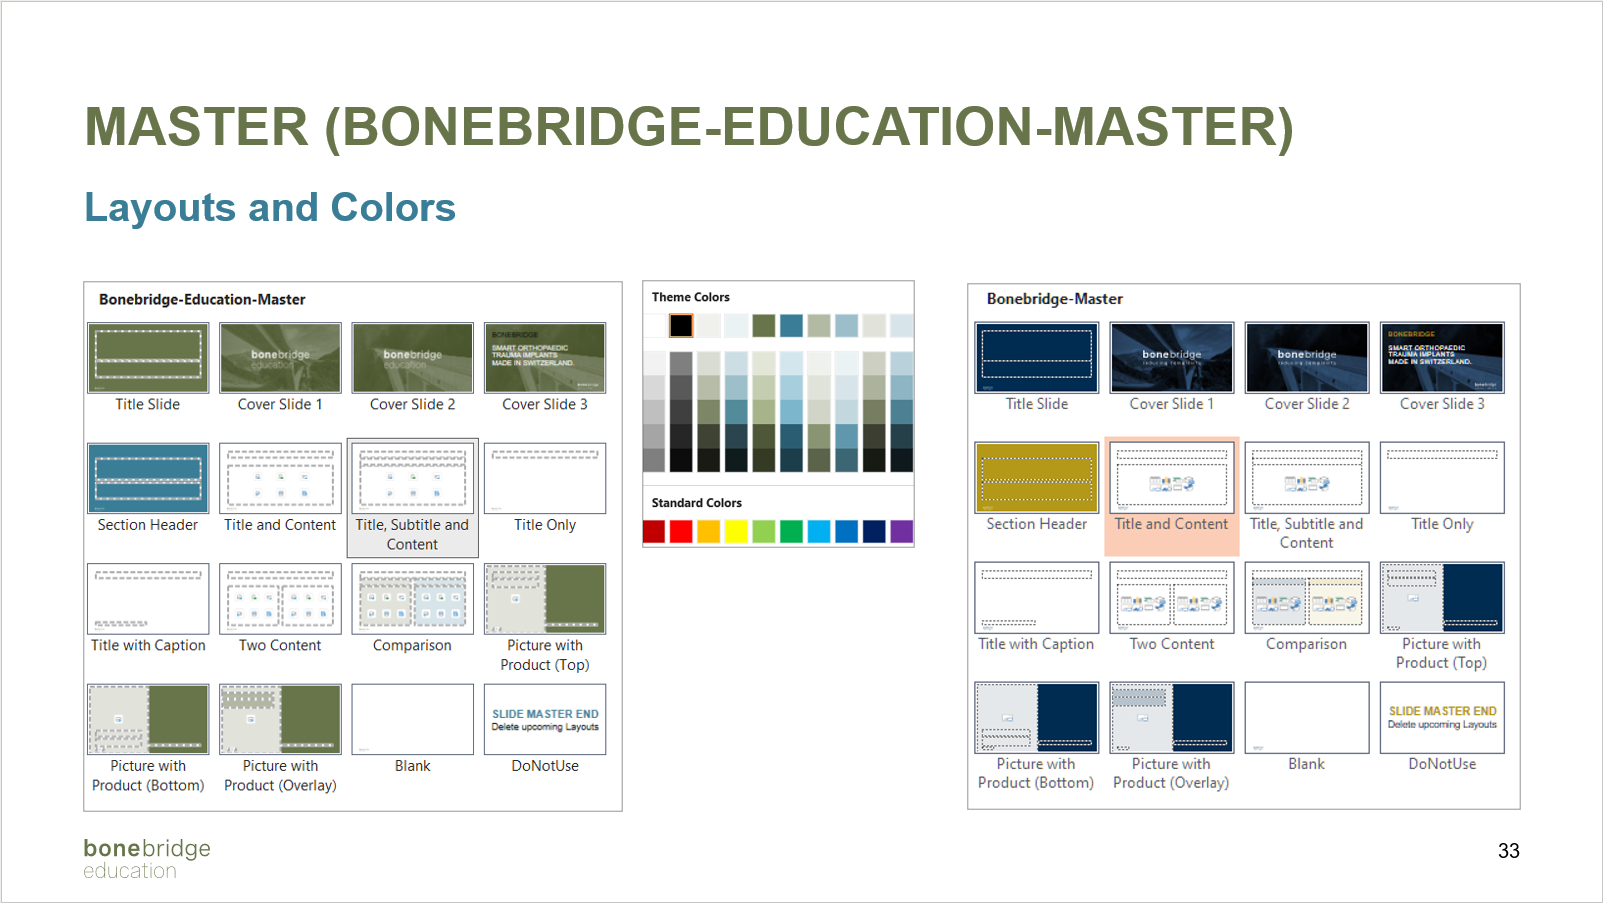Select dark blue Cover Slide 3 layout
The height and width of the screenshot is (903, 1603).
(x=1442, y=358)
